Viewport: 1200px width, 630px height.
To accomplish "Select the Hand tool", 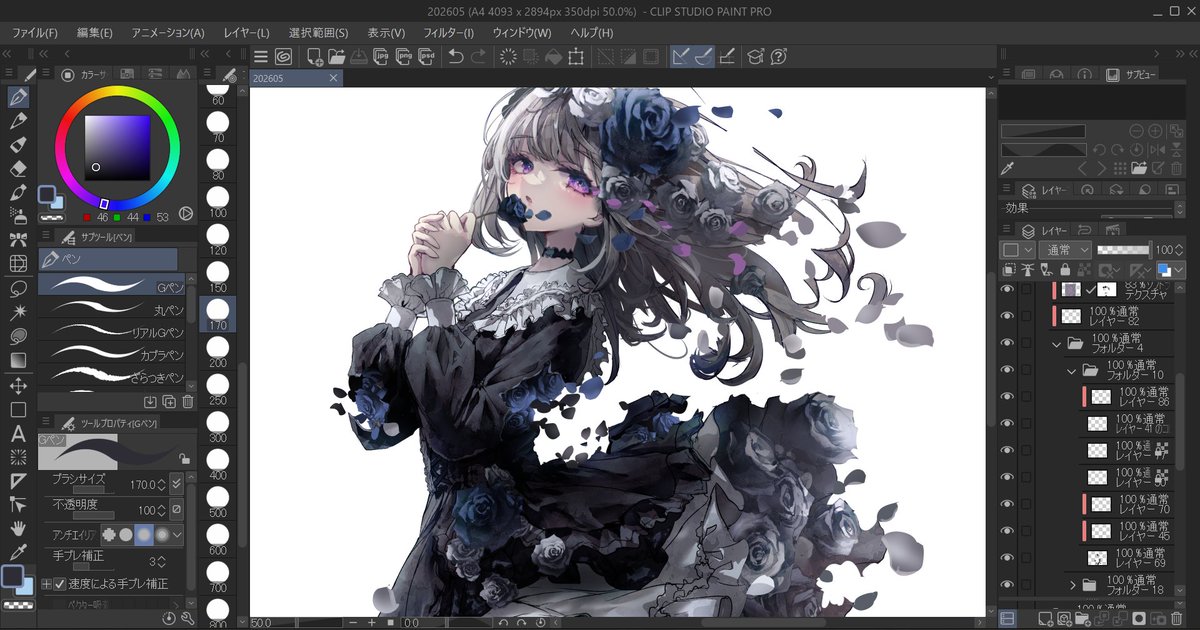I will pos(18,529).
